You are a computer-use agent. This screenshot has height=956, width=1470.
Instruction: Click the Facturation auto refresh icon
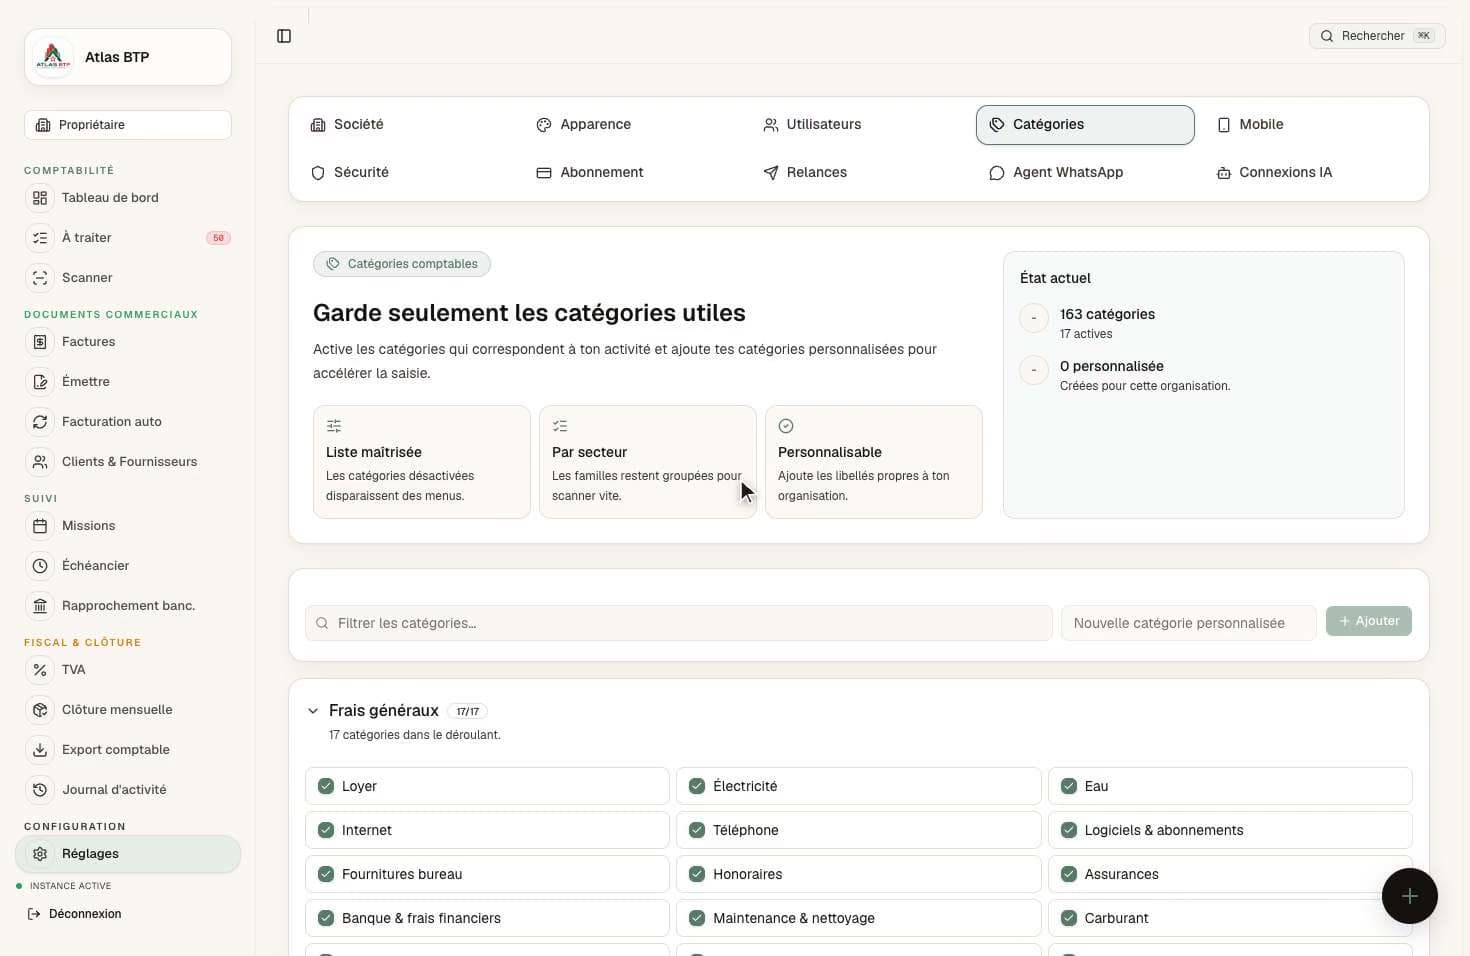[40, 422]
